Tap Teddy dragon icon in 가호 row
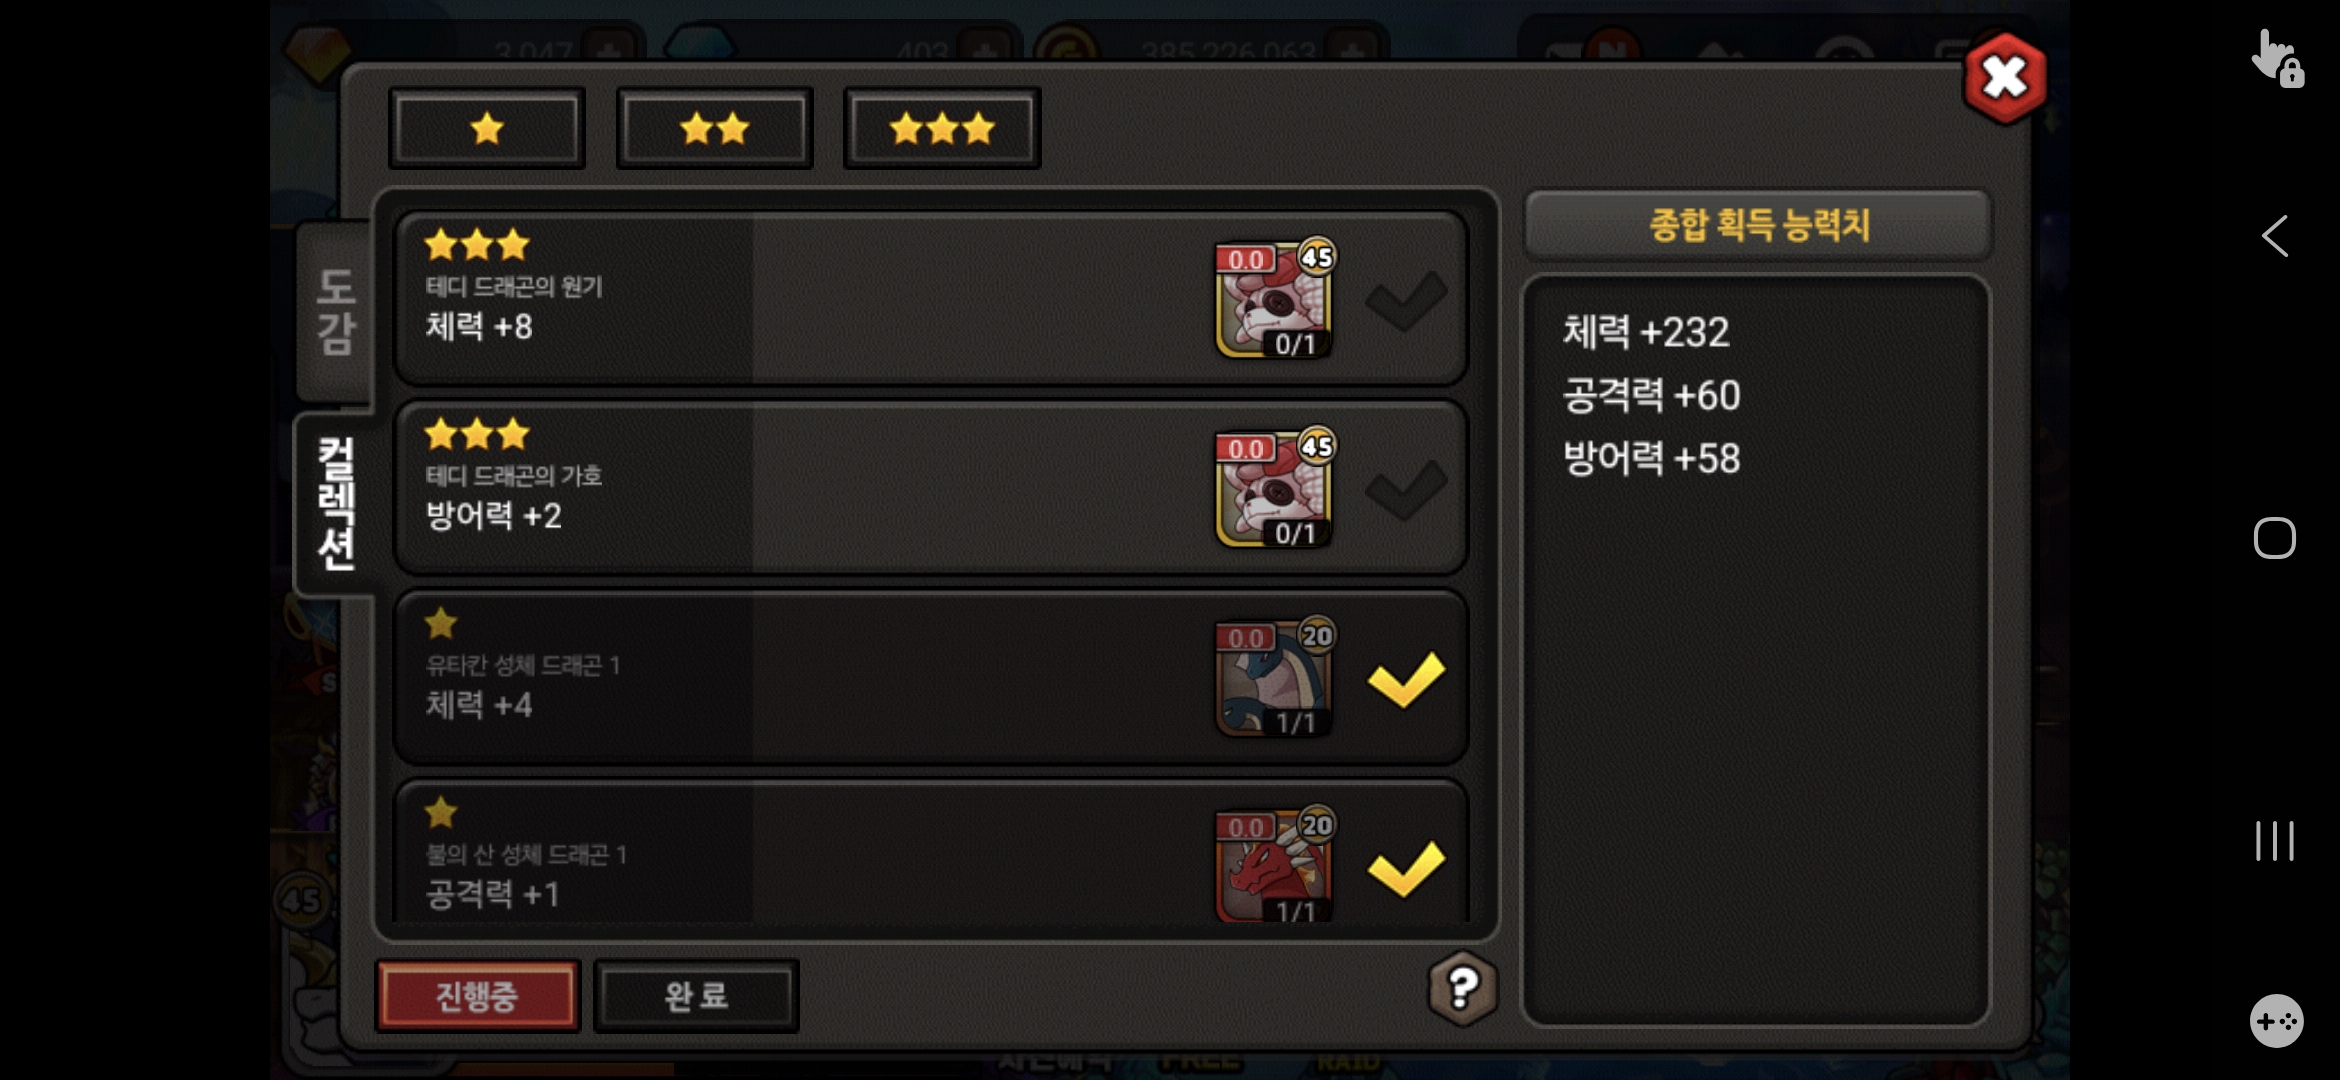The width and height of the screenshot is (2340, 1080). pos(1274,489)
